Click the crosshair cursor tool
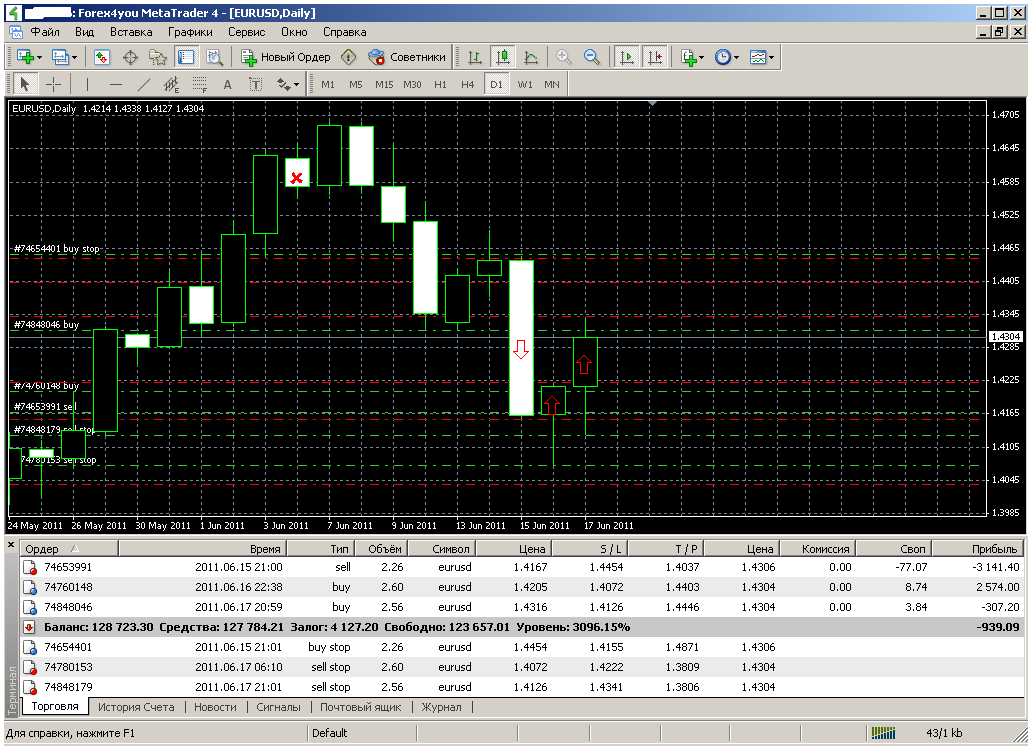 coord(54,84)
